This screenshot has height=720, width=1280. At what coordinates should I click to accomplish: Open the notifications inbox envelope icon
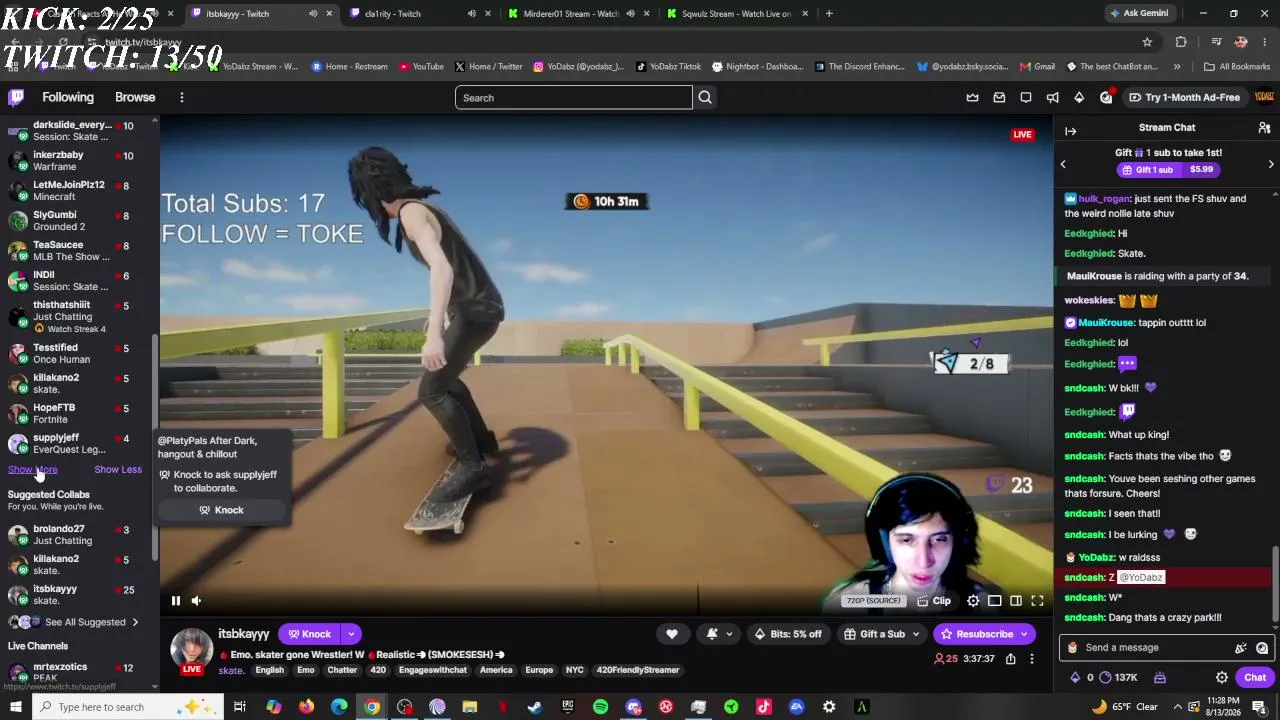[999, 97]
